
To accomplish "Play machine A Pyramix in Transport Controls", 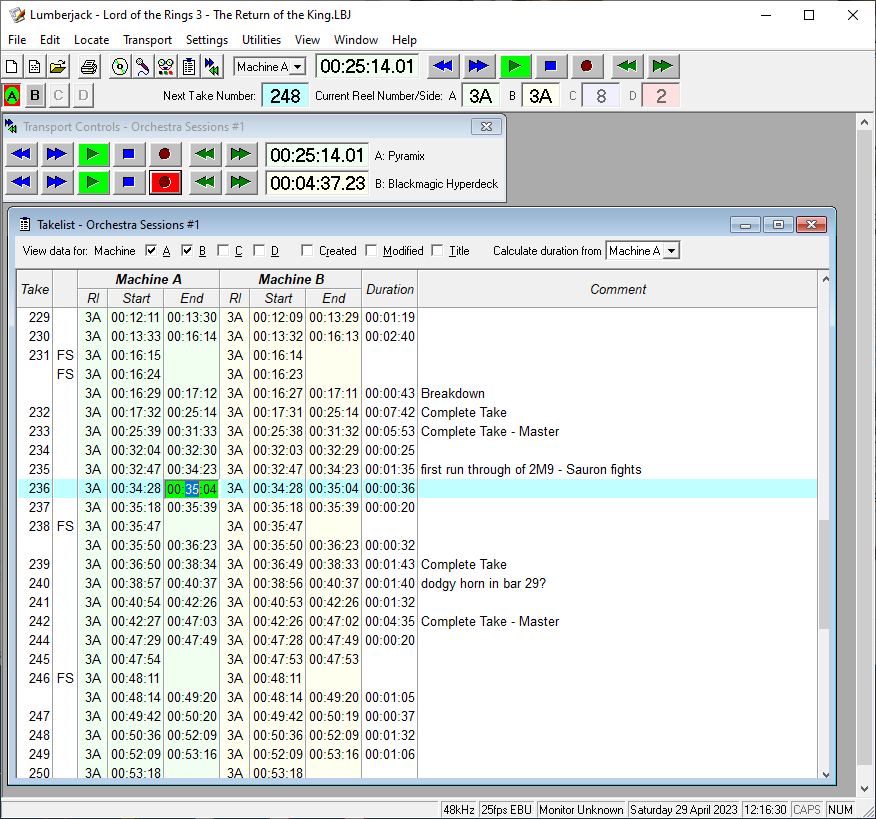I will click(x=93, y=154).
